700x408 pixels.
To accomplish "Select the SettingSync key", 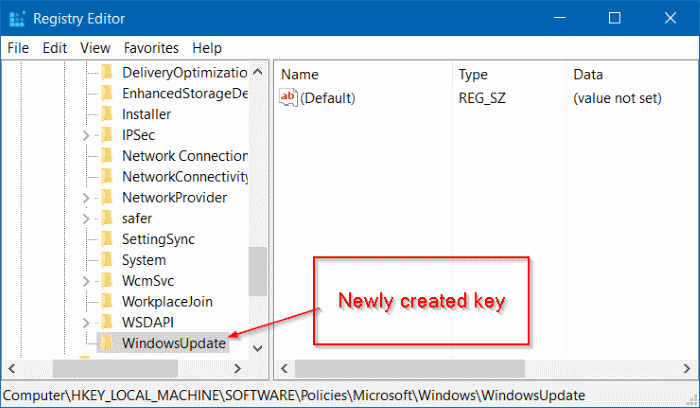I will tap(158, 239).
